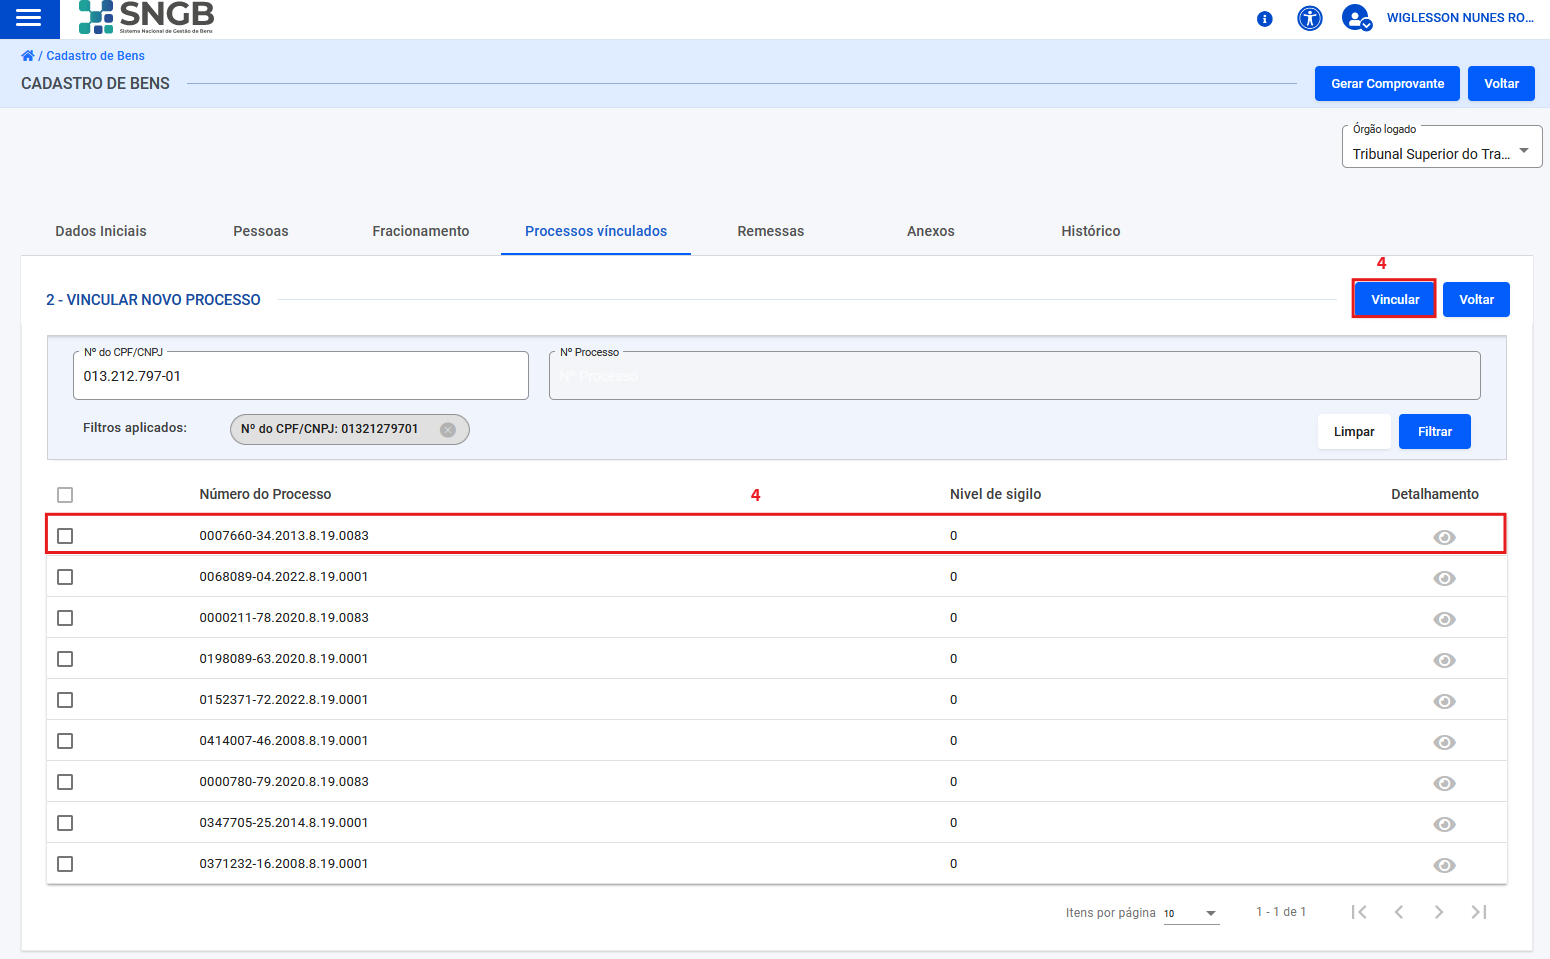
Task: View details of process 0198089-63.2020.8.19.0001
Action: pos(1444,661)
